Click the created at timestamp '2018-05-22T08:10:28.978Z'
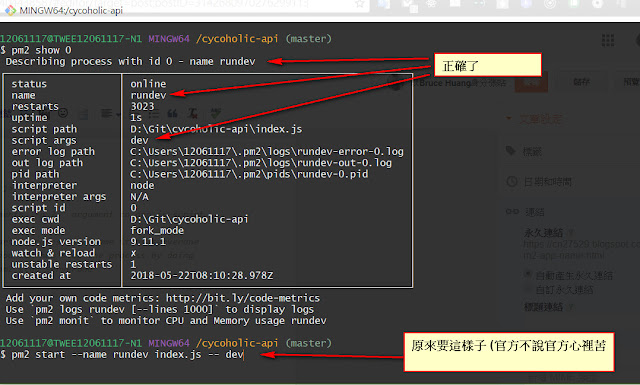The image size is (640, 385). pos(202,276)
